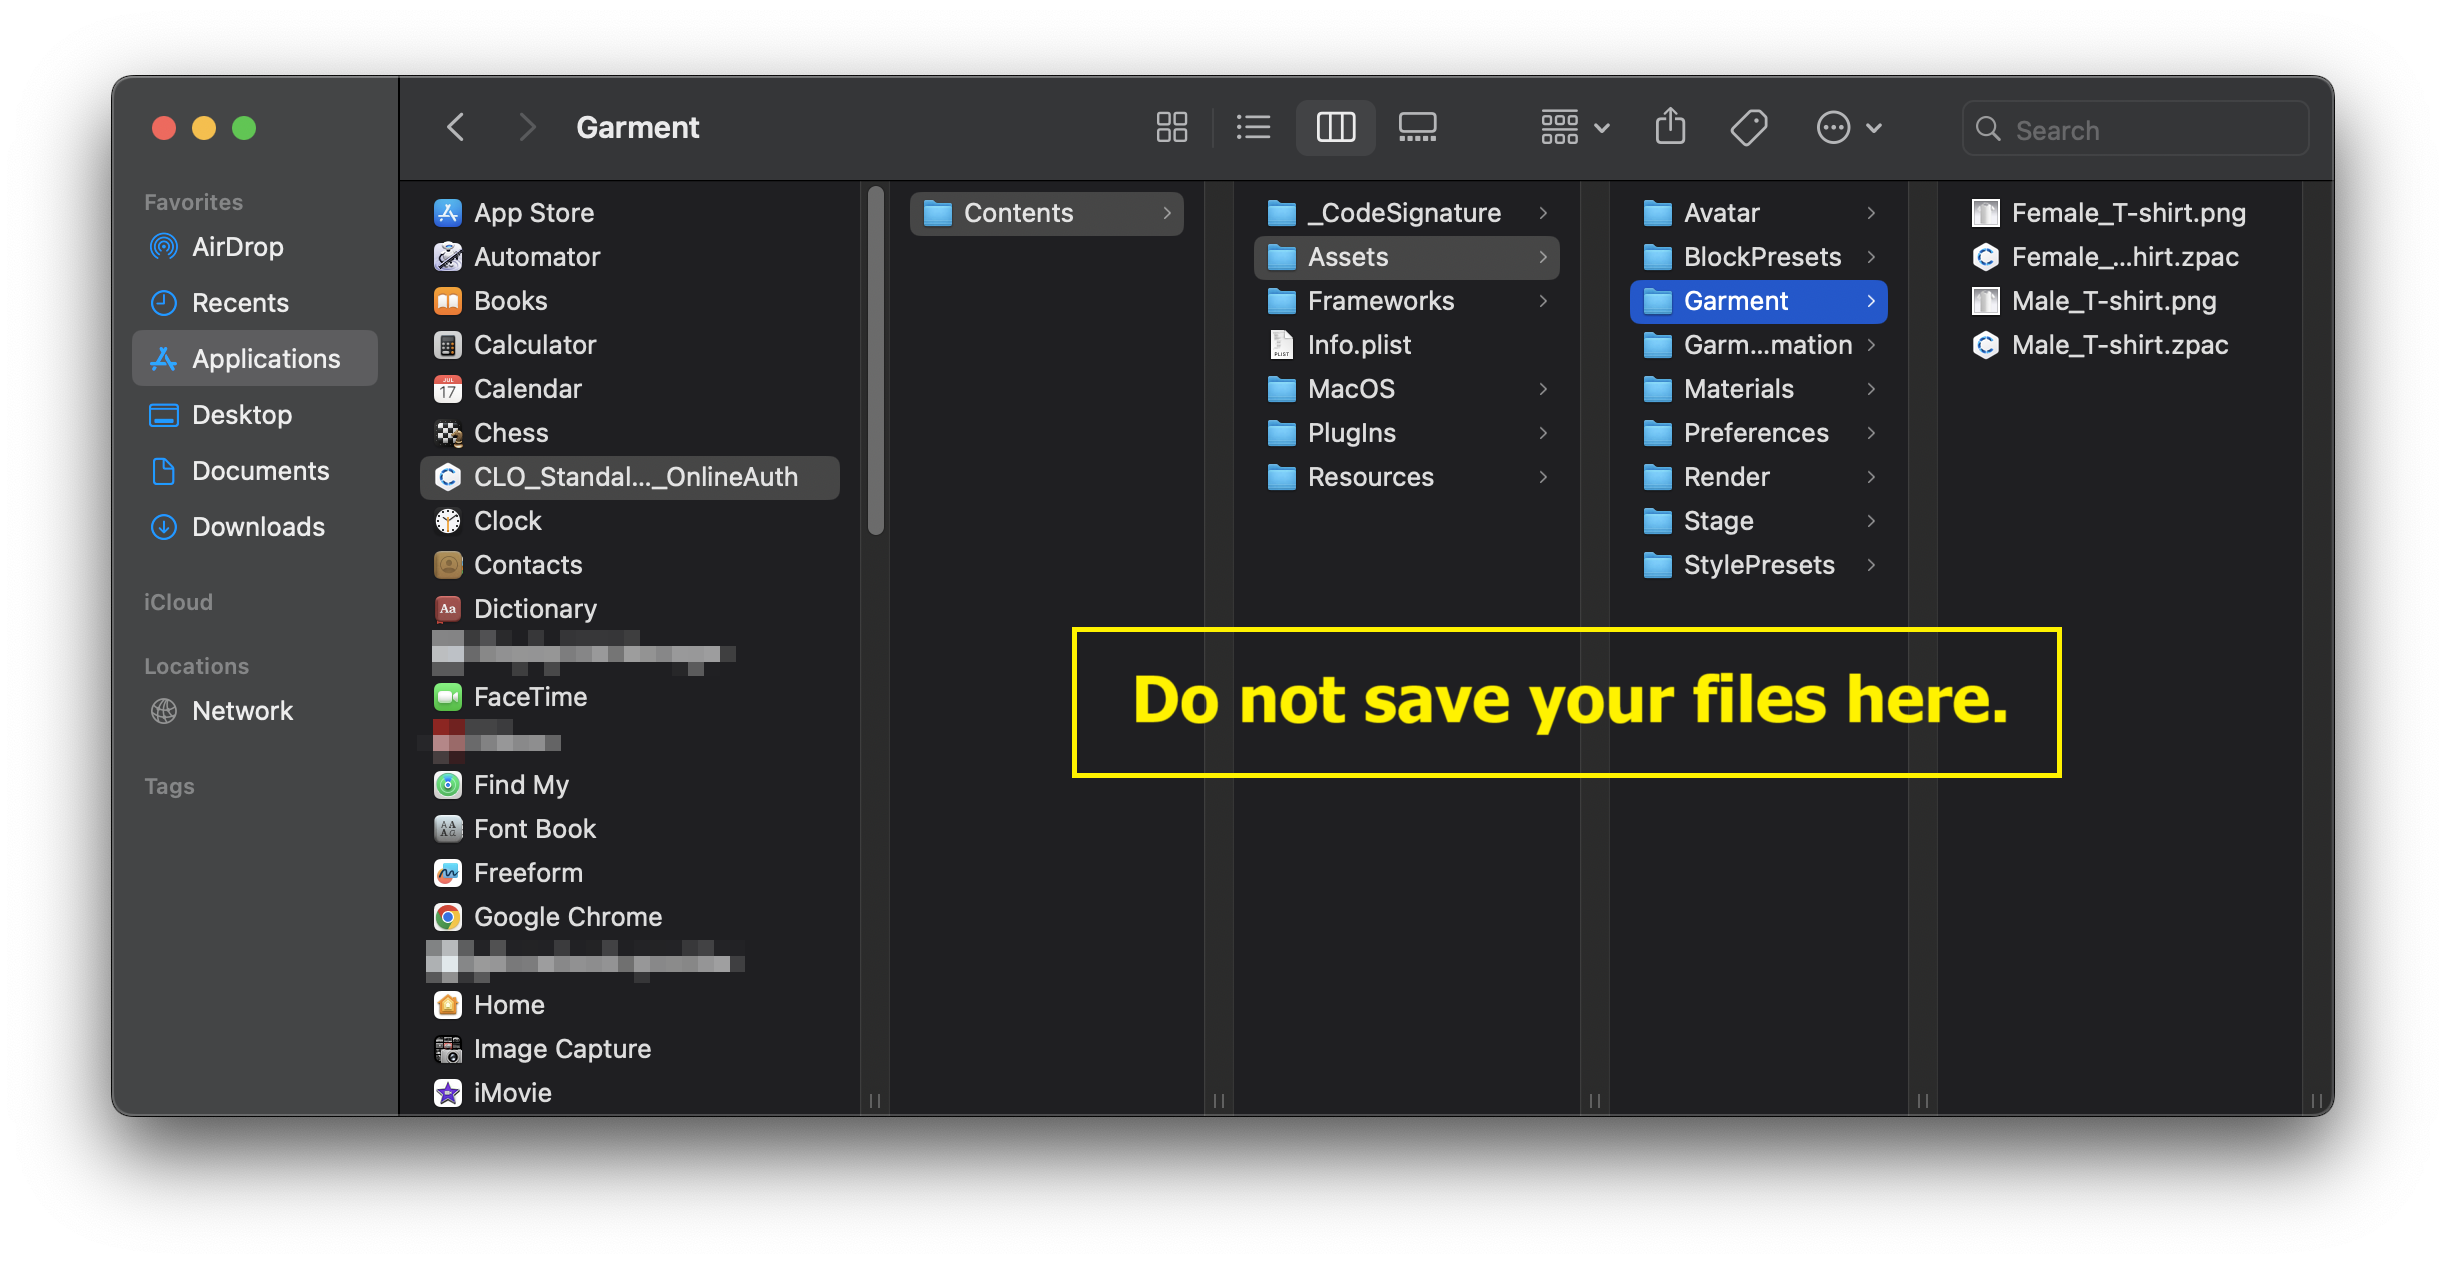2446x1264 pixels.
Task: Select the Male_T-shirt.zpac file
Action: click(2119, 345)
